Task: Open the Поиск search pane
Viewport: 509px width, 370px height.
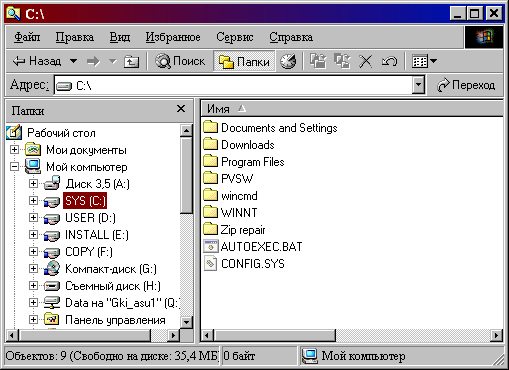Action: [x=180, y=61]
